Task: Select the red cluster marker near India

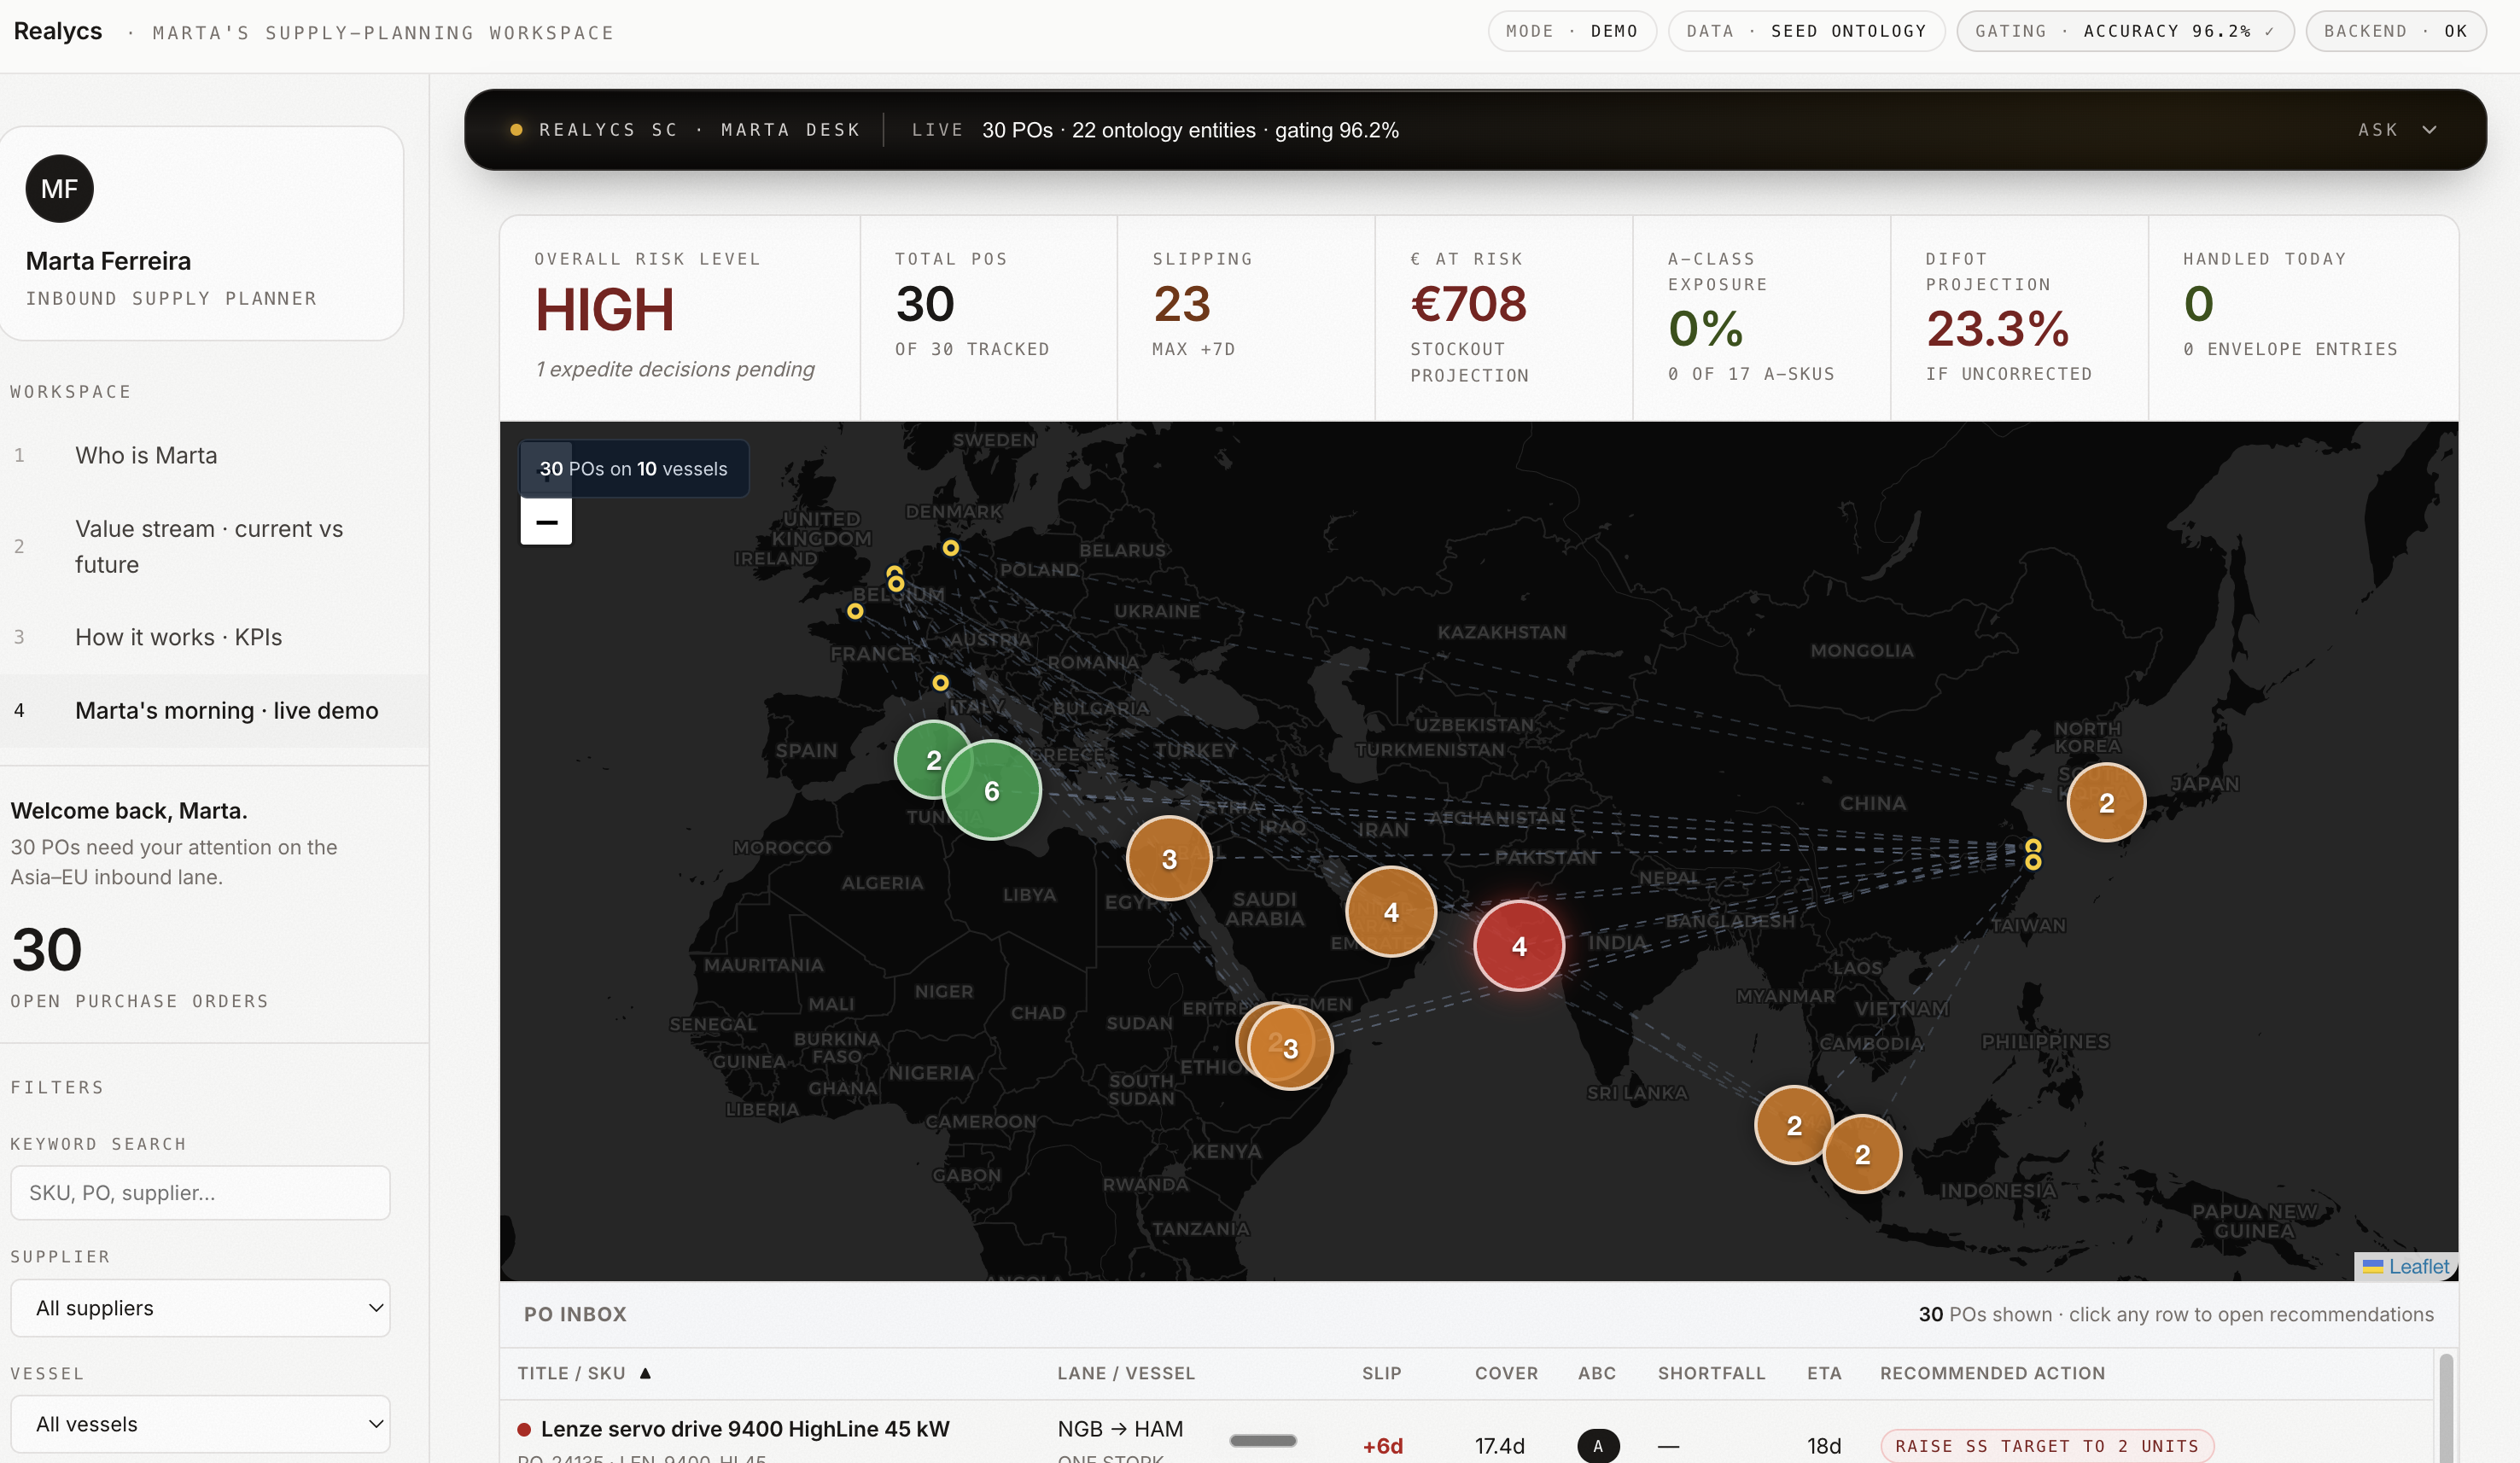Action: pos(1519,946)
